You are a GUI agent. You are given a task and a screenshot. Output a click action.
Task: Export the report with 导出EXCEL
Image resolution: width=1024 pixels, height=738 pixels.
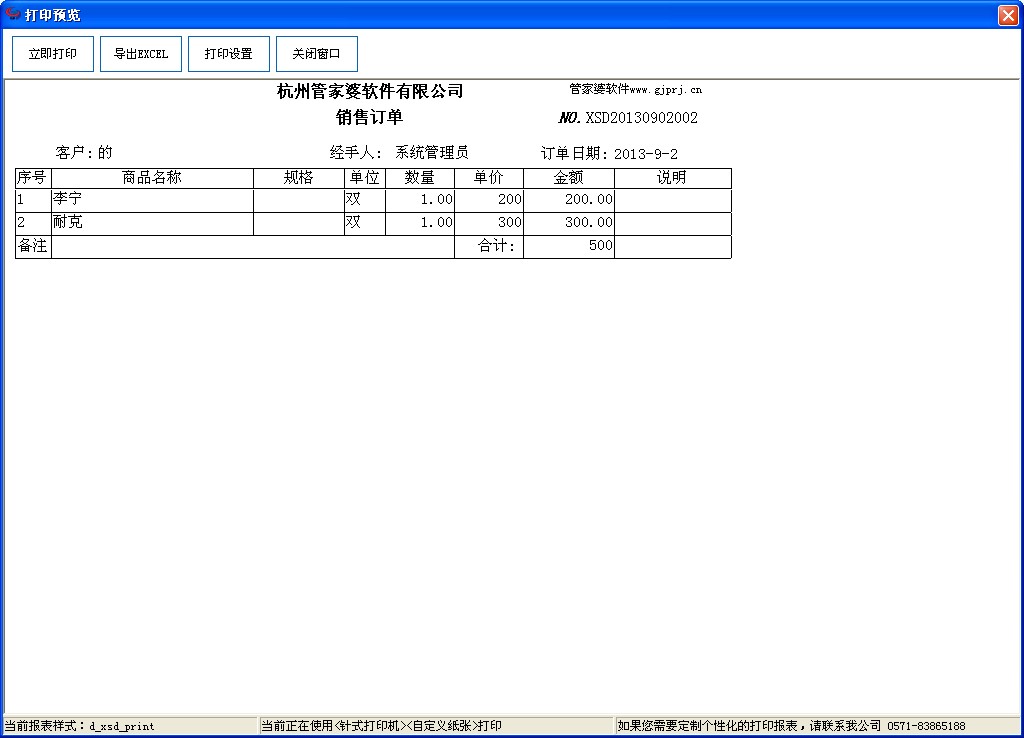[140, 54]
